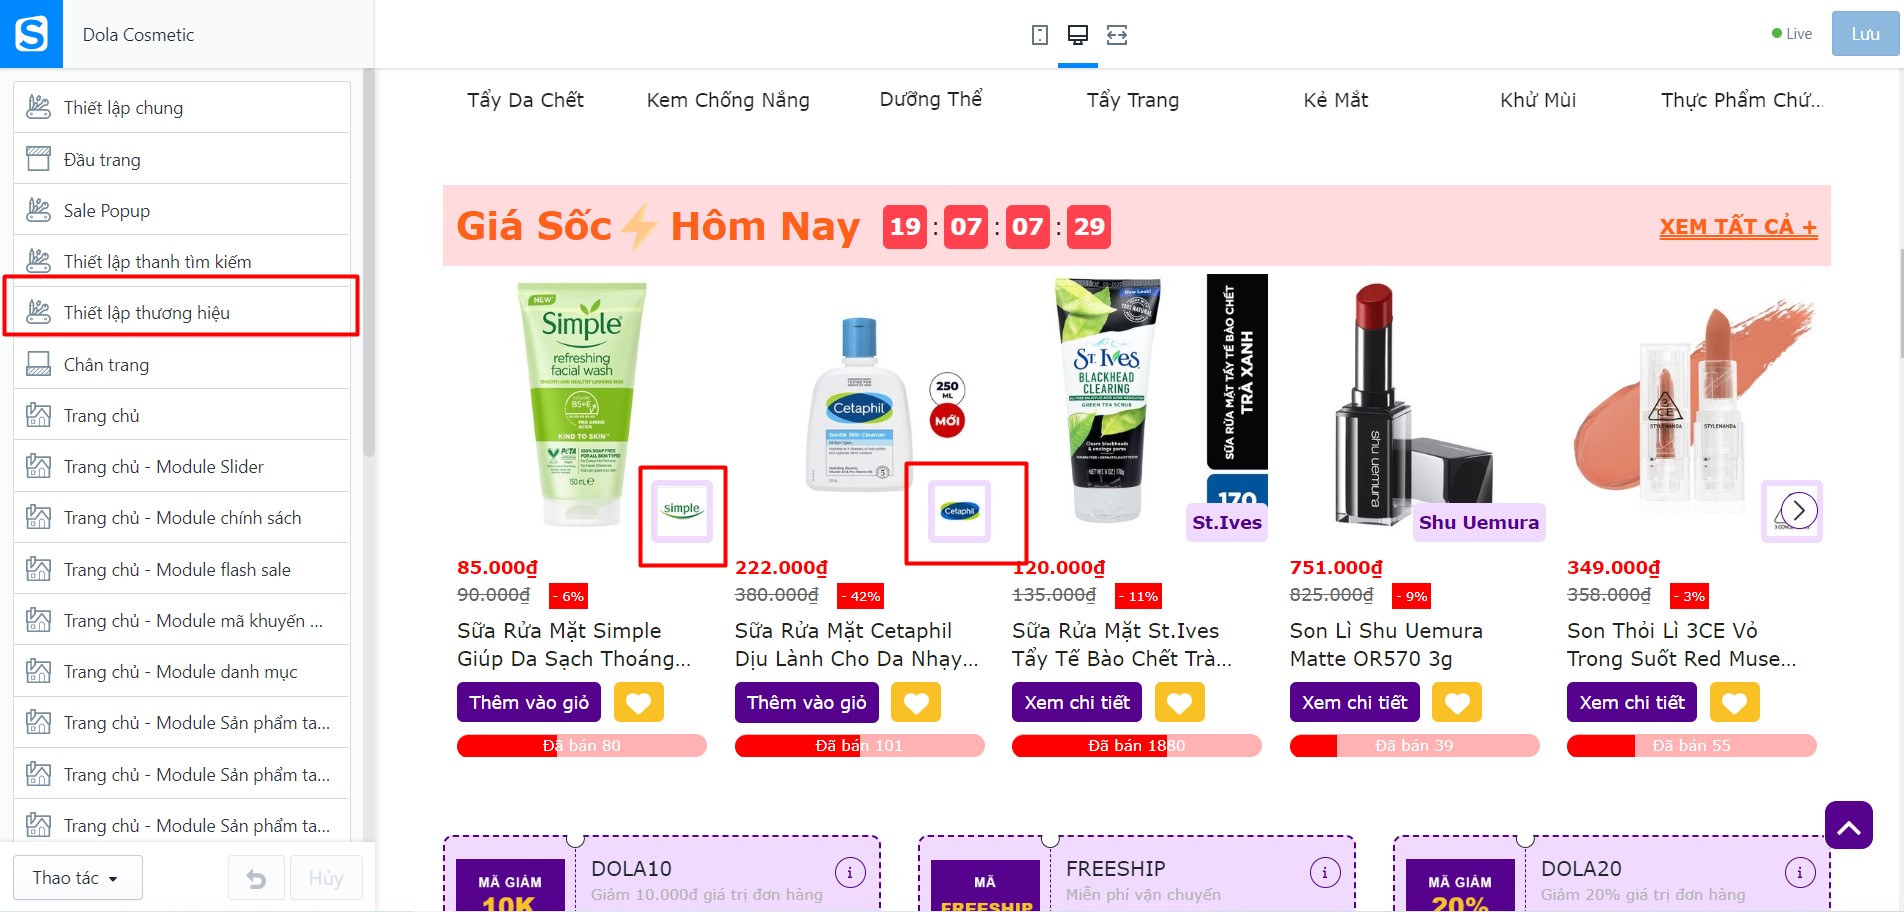Open Thao tác dropdown
This screenshot has height=912, width=1904.
(77, 878)
